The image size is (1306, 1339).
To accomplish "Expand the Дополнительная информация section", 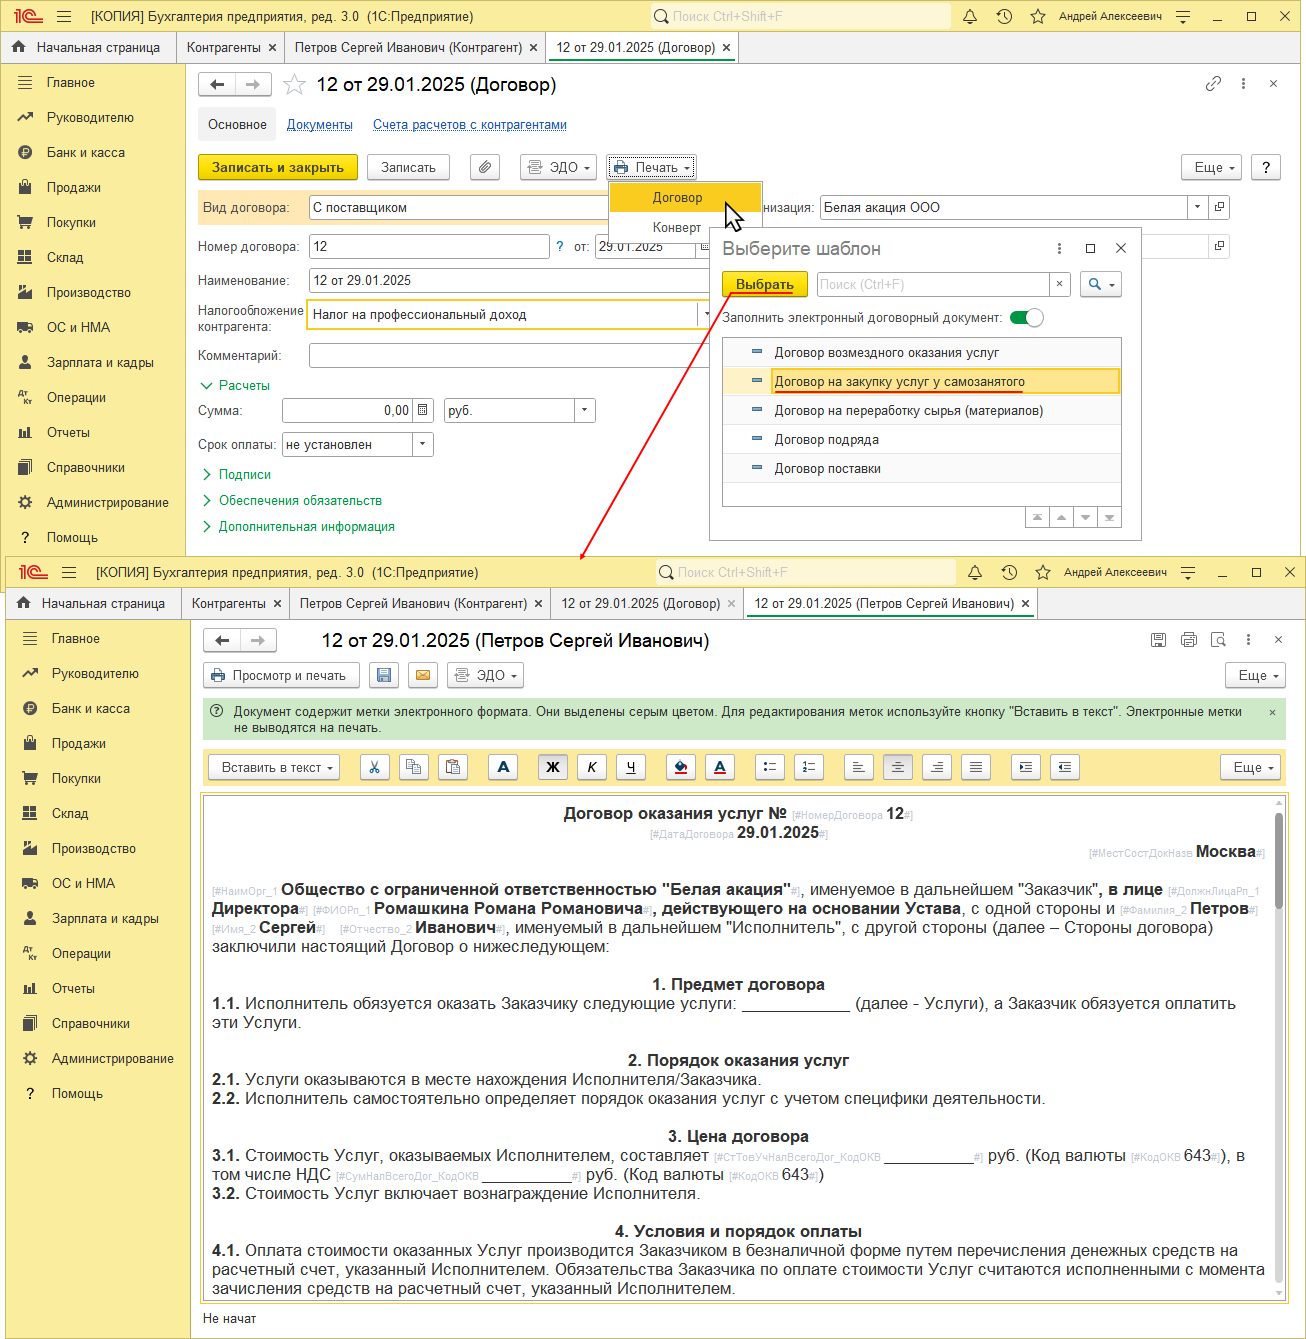I will 299,526.
